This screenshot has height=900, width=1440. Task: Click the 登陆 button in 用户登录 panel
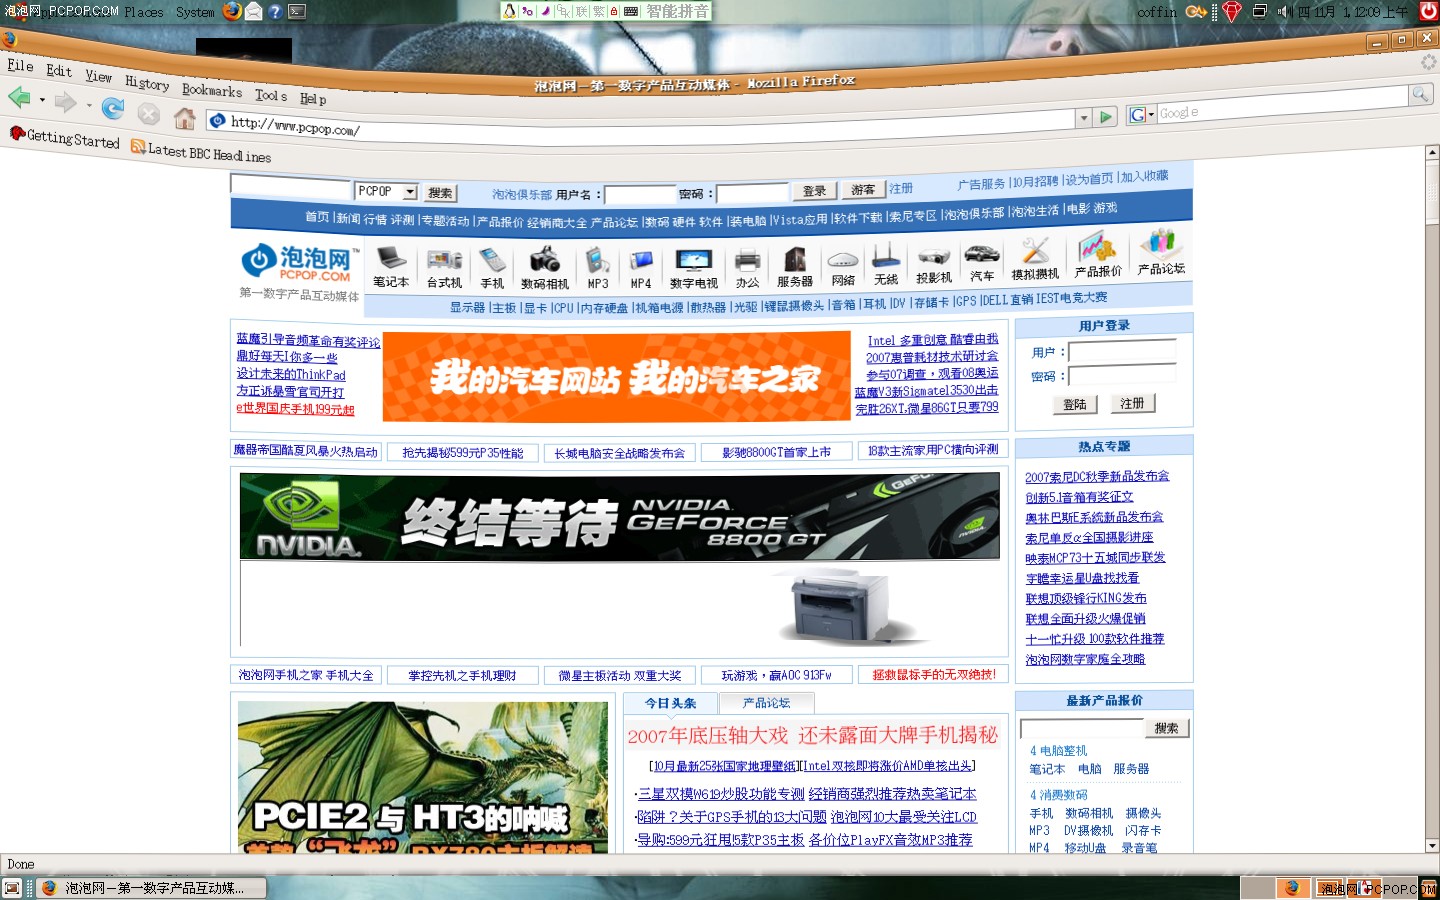point(1075,405)
